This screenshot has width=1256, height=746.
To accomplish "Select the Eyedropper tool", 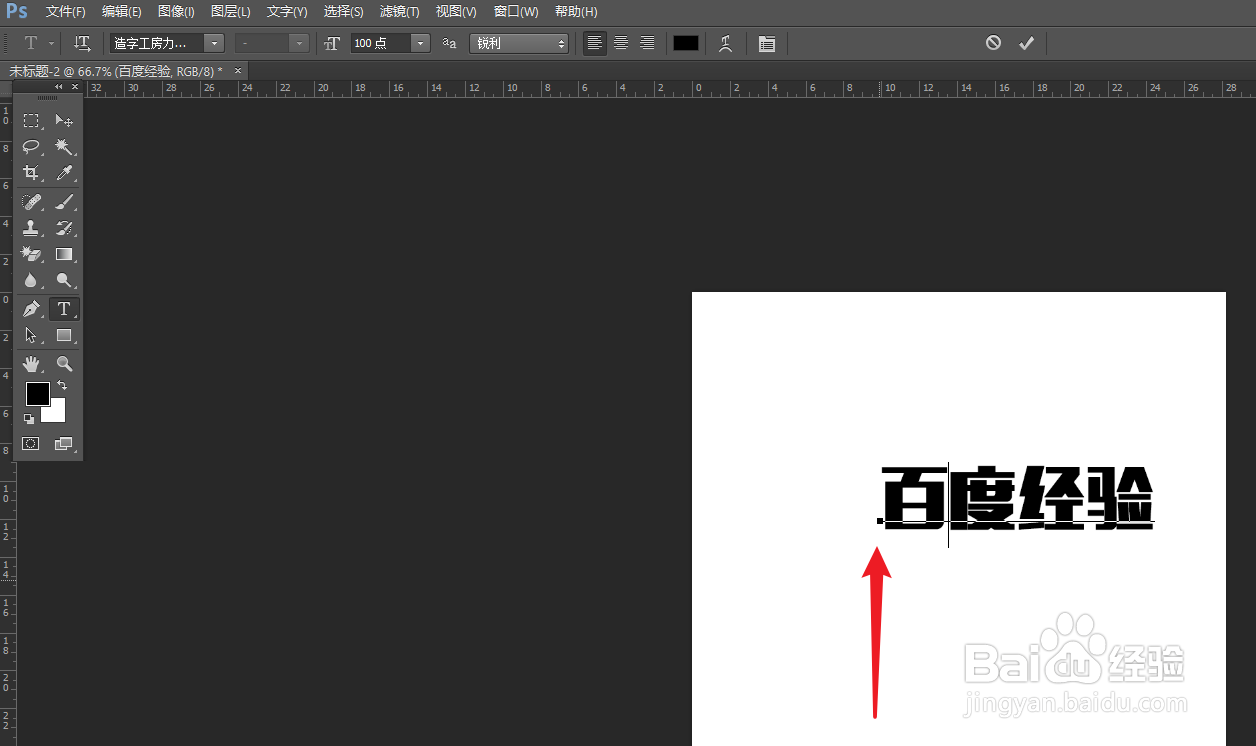I will coord(64,173).
